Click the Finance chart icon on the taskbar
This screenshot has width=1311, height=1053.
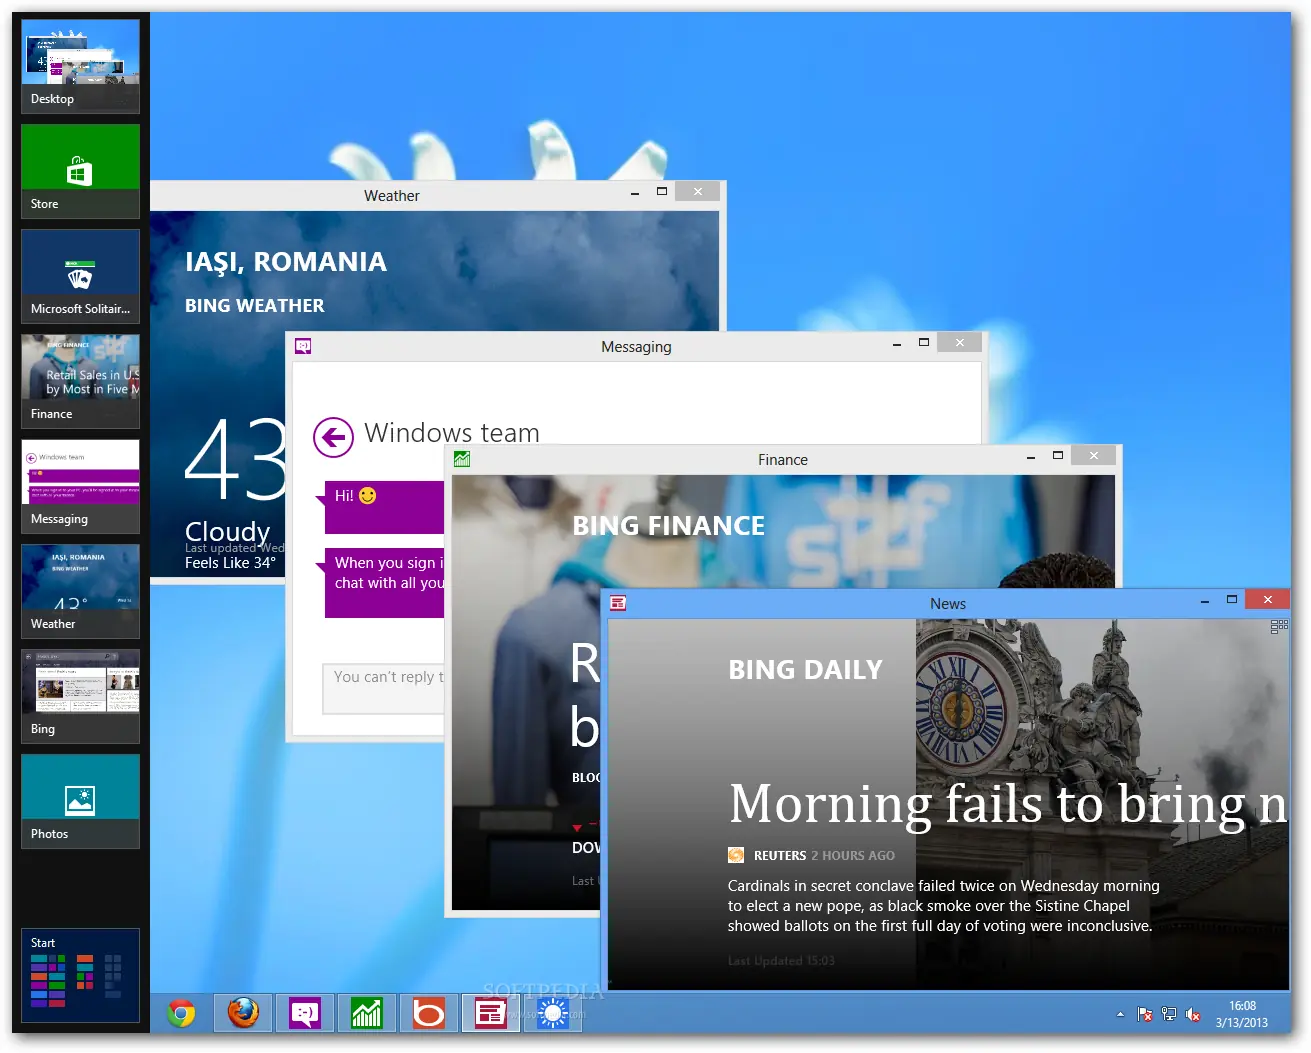click(x=367, y=1013)
